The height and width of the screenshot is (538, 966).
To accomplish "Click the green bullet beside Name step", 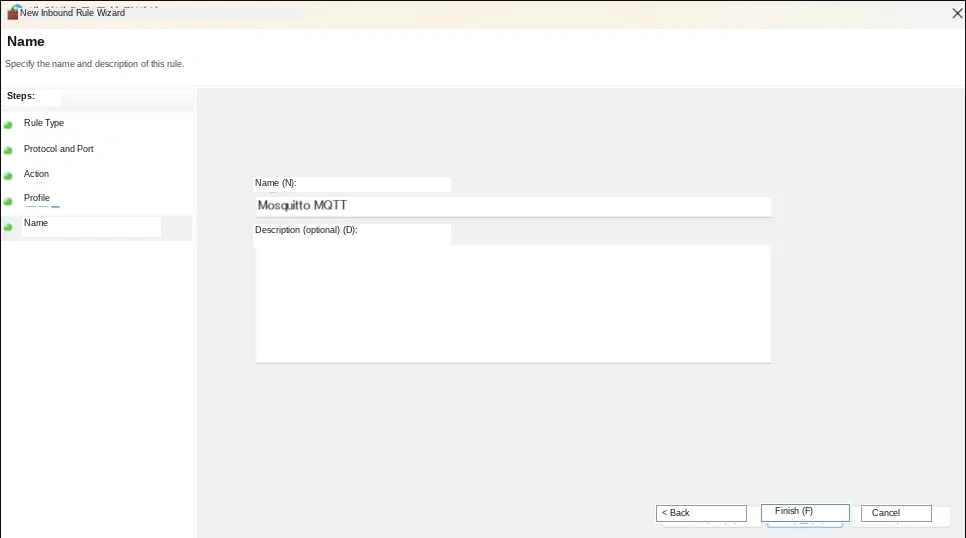I will [x=8, y=227].
